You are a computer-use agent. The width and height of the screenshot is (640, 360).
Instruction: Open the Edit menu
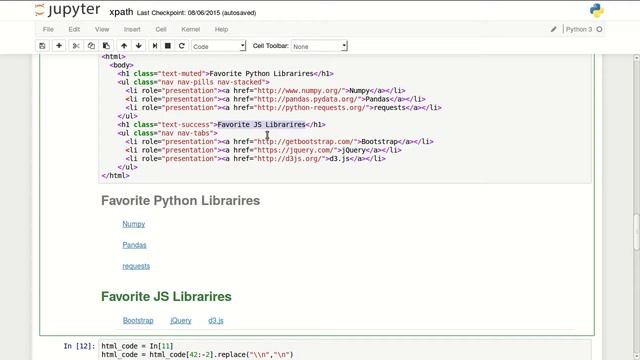point(74,29)
